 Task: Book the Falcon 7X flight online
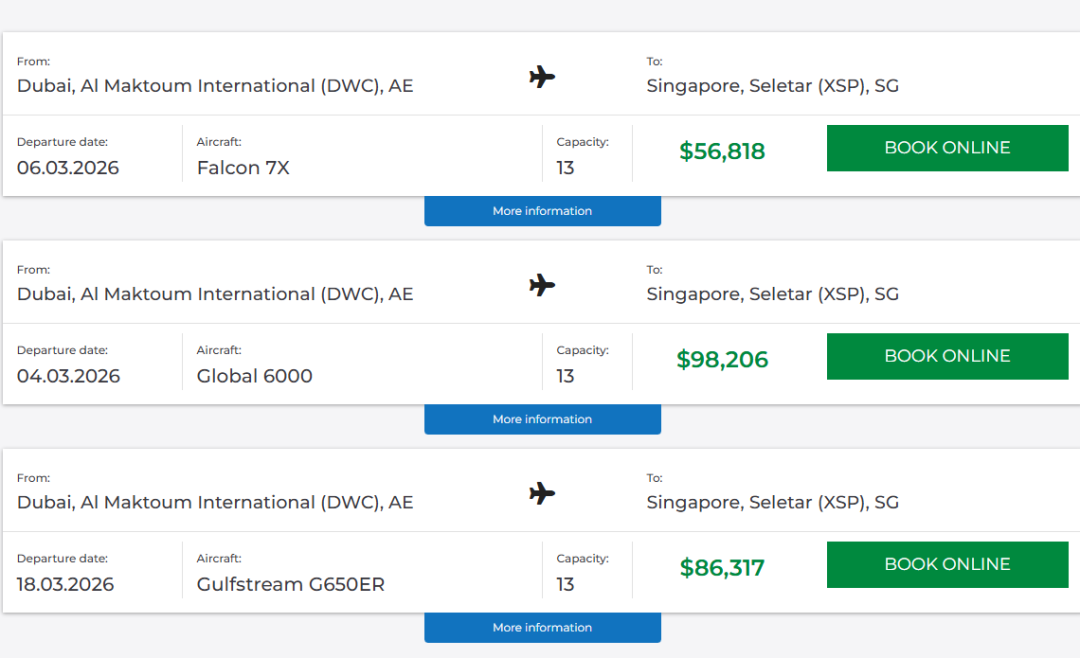947,148
